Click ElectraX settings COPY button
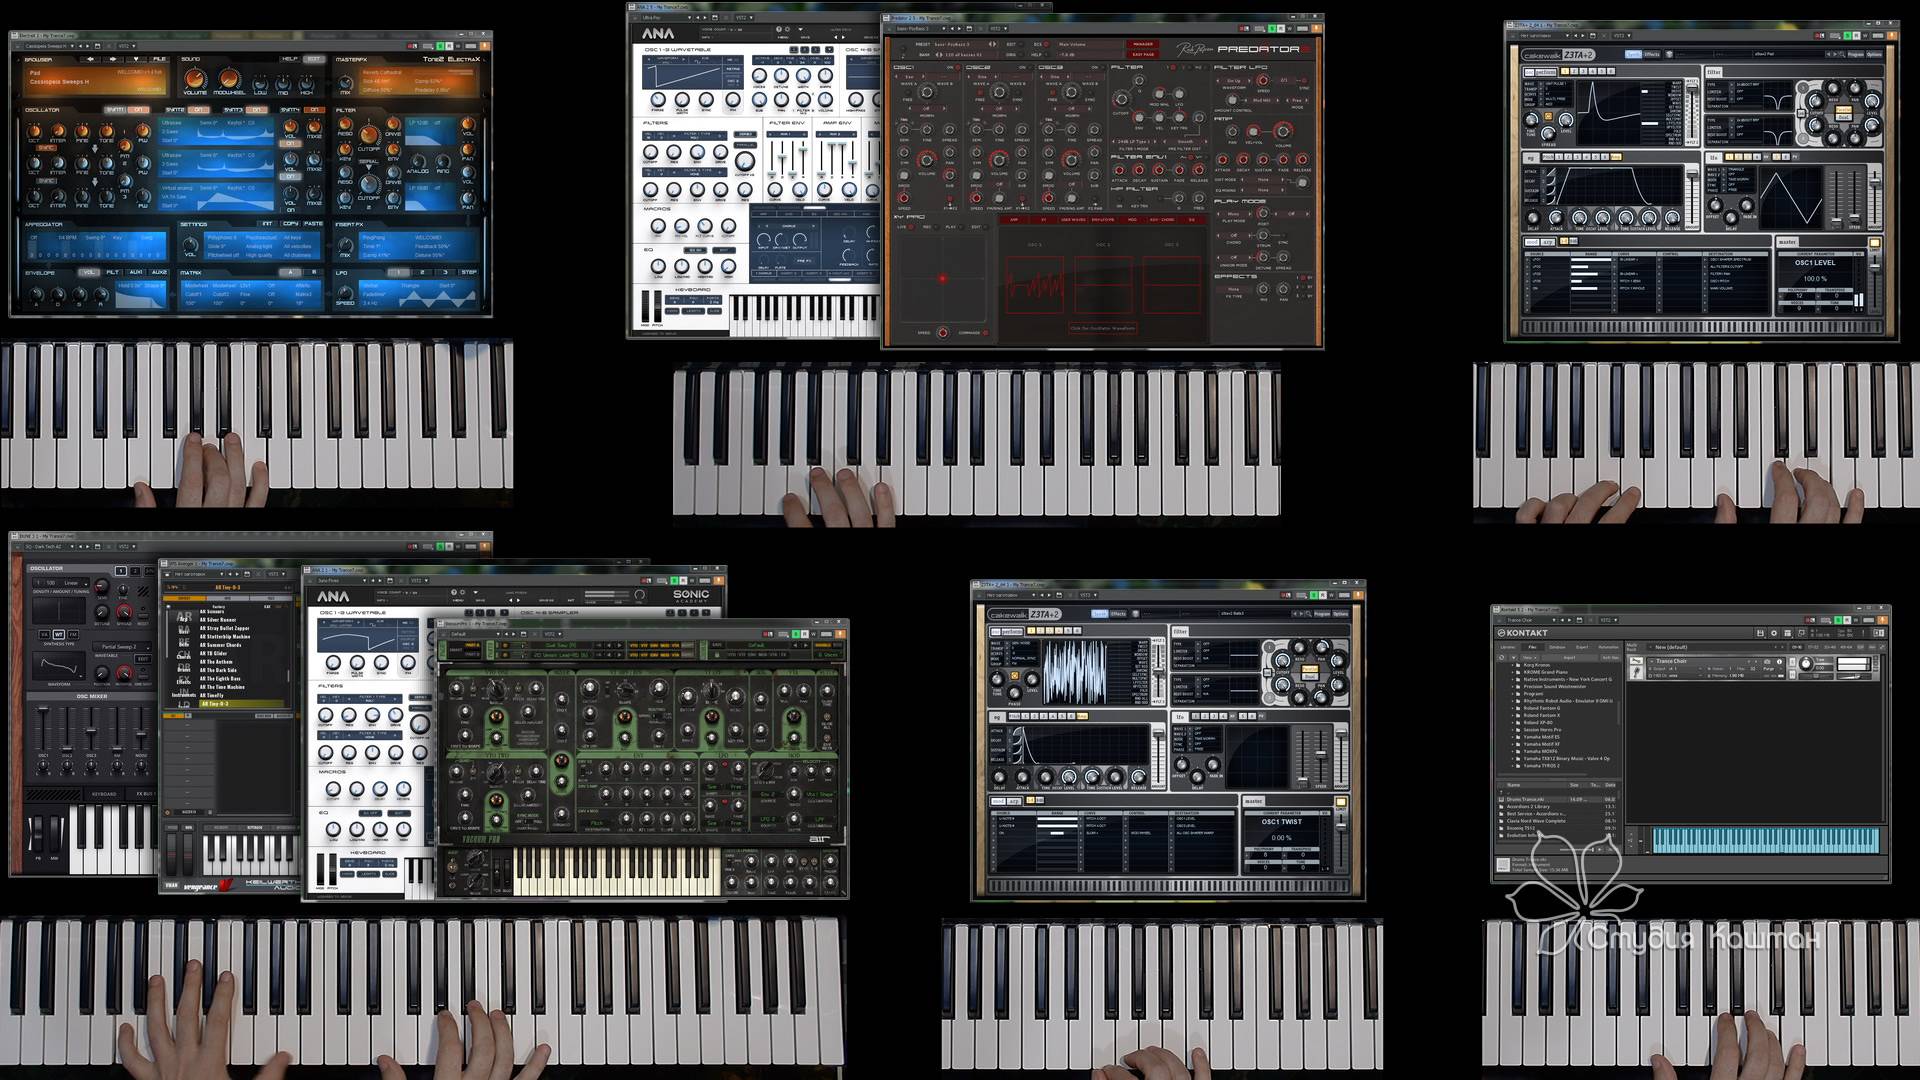Viewport: 1920px width, 1080px height. pos(290,224)
